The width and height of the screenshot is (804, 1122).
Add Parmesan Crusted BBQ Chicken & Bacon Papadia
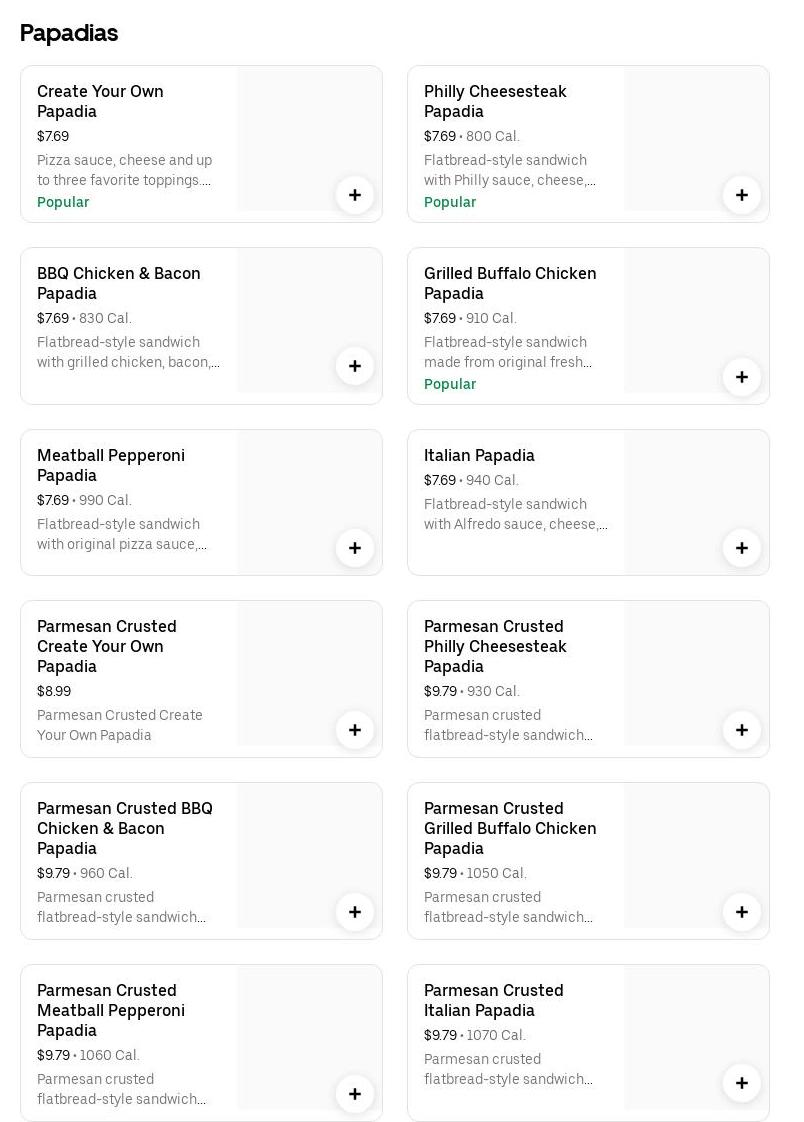point(354,912)
